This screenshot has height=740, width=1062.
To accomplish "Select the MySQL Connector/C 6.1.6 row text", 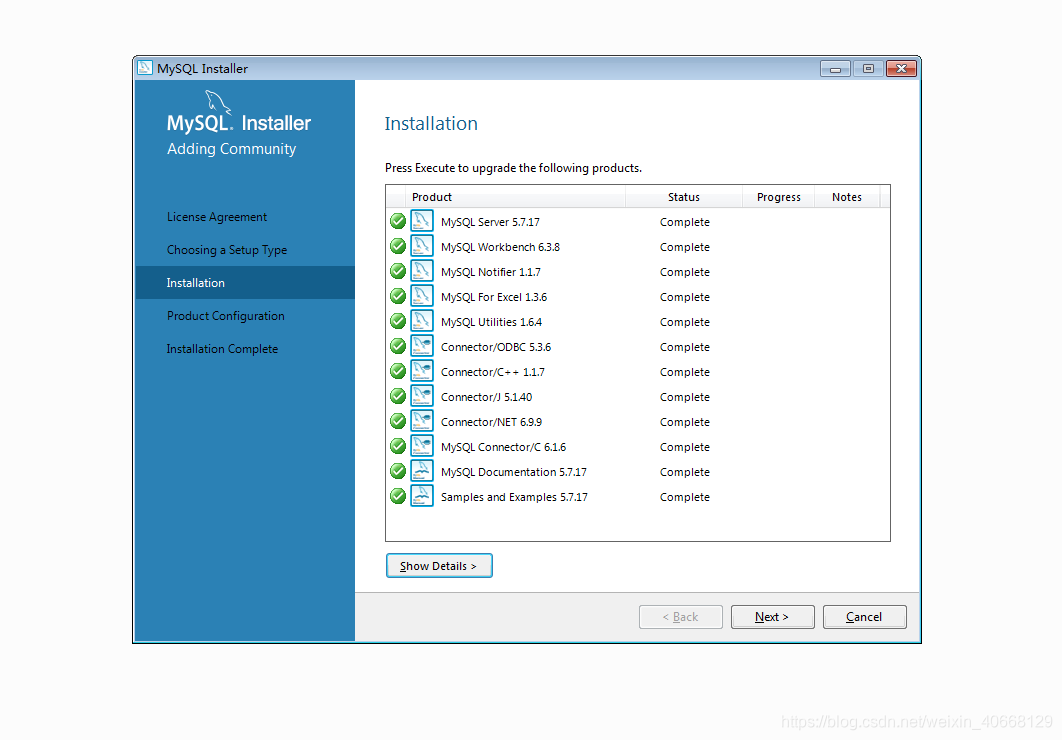I will tap(503, 448).
